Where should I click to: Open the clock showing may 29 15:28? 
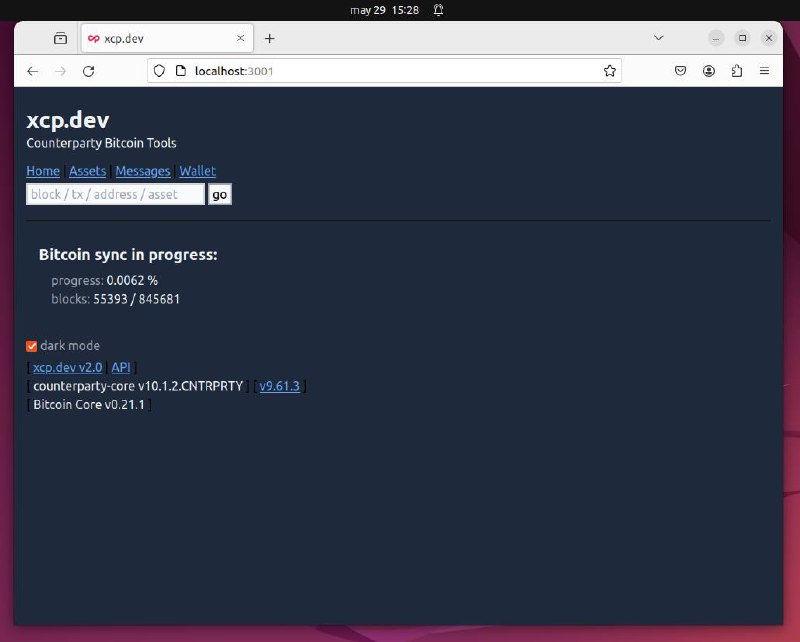pyautogui.click(x=384, y=10)
